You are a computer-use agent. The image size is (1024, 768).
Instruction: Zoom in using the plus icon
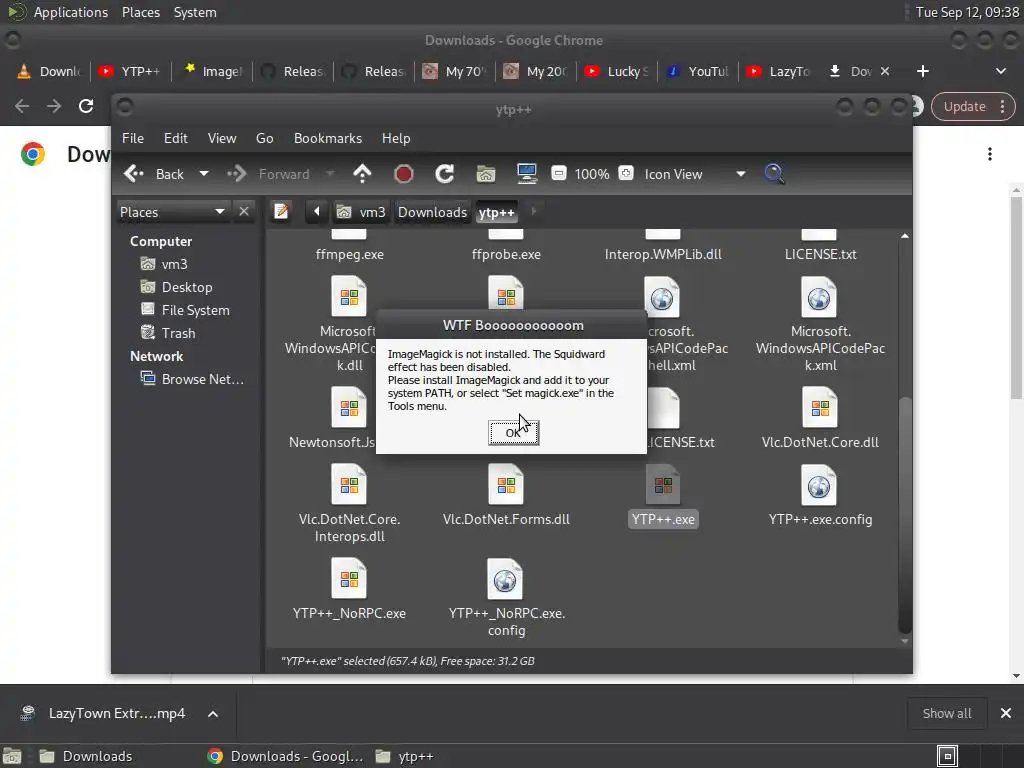(x=626, y=173)
